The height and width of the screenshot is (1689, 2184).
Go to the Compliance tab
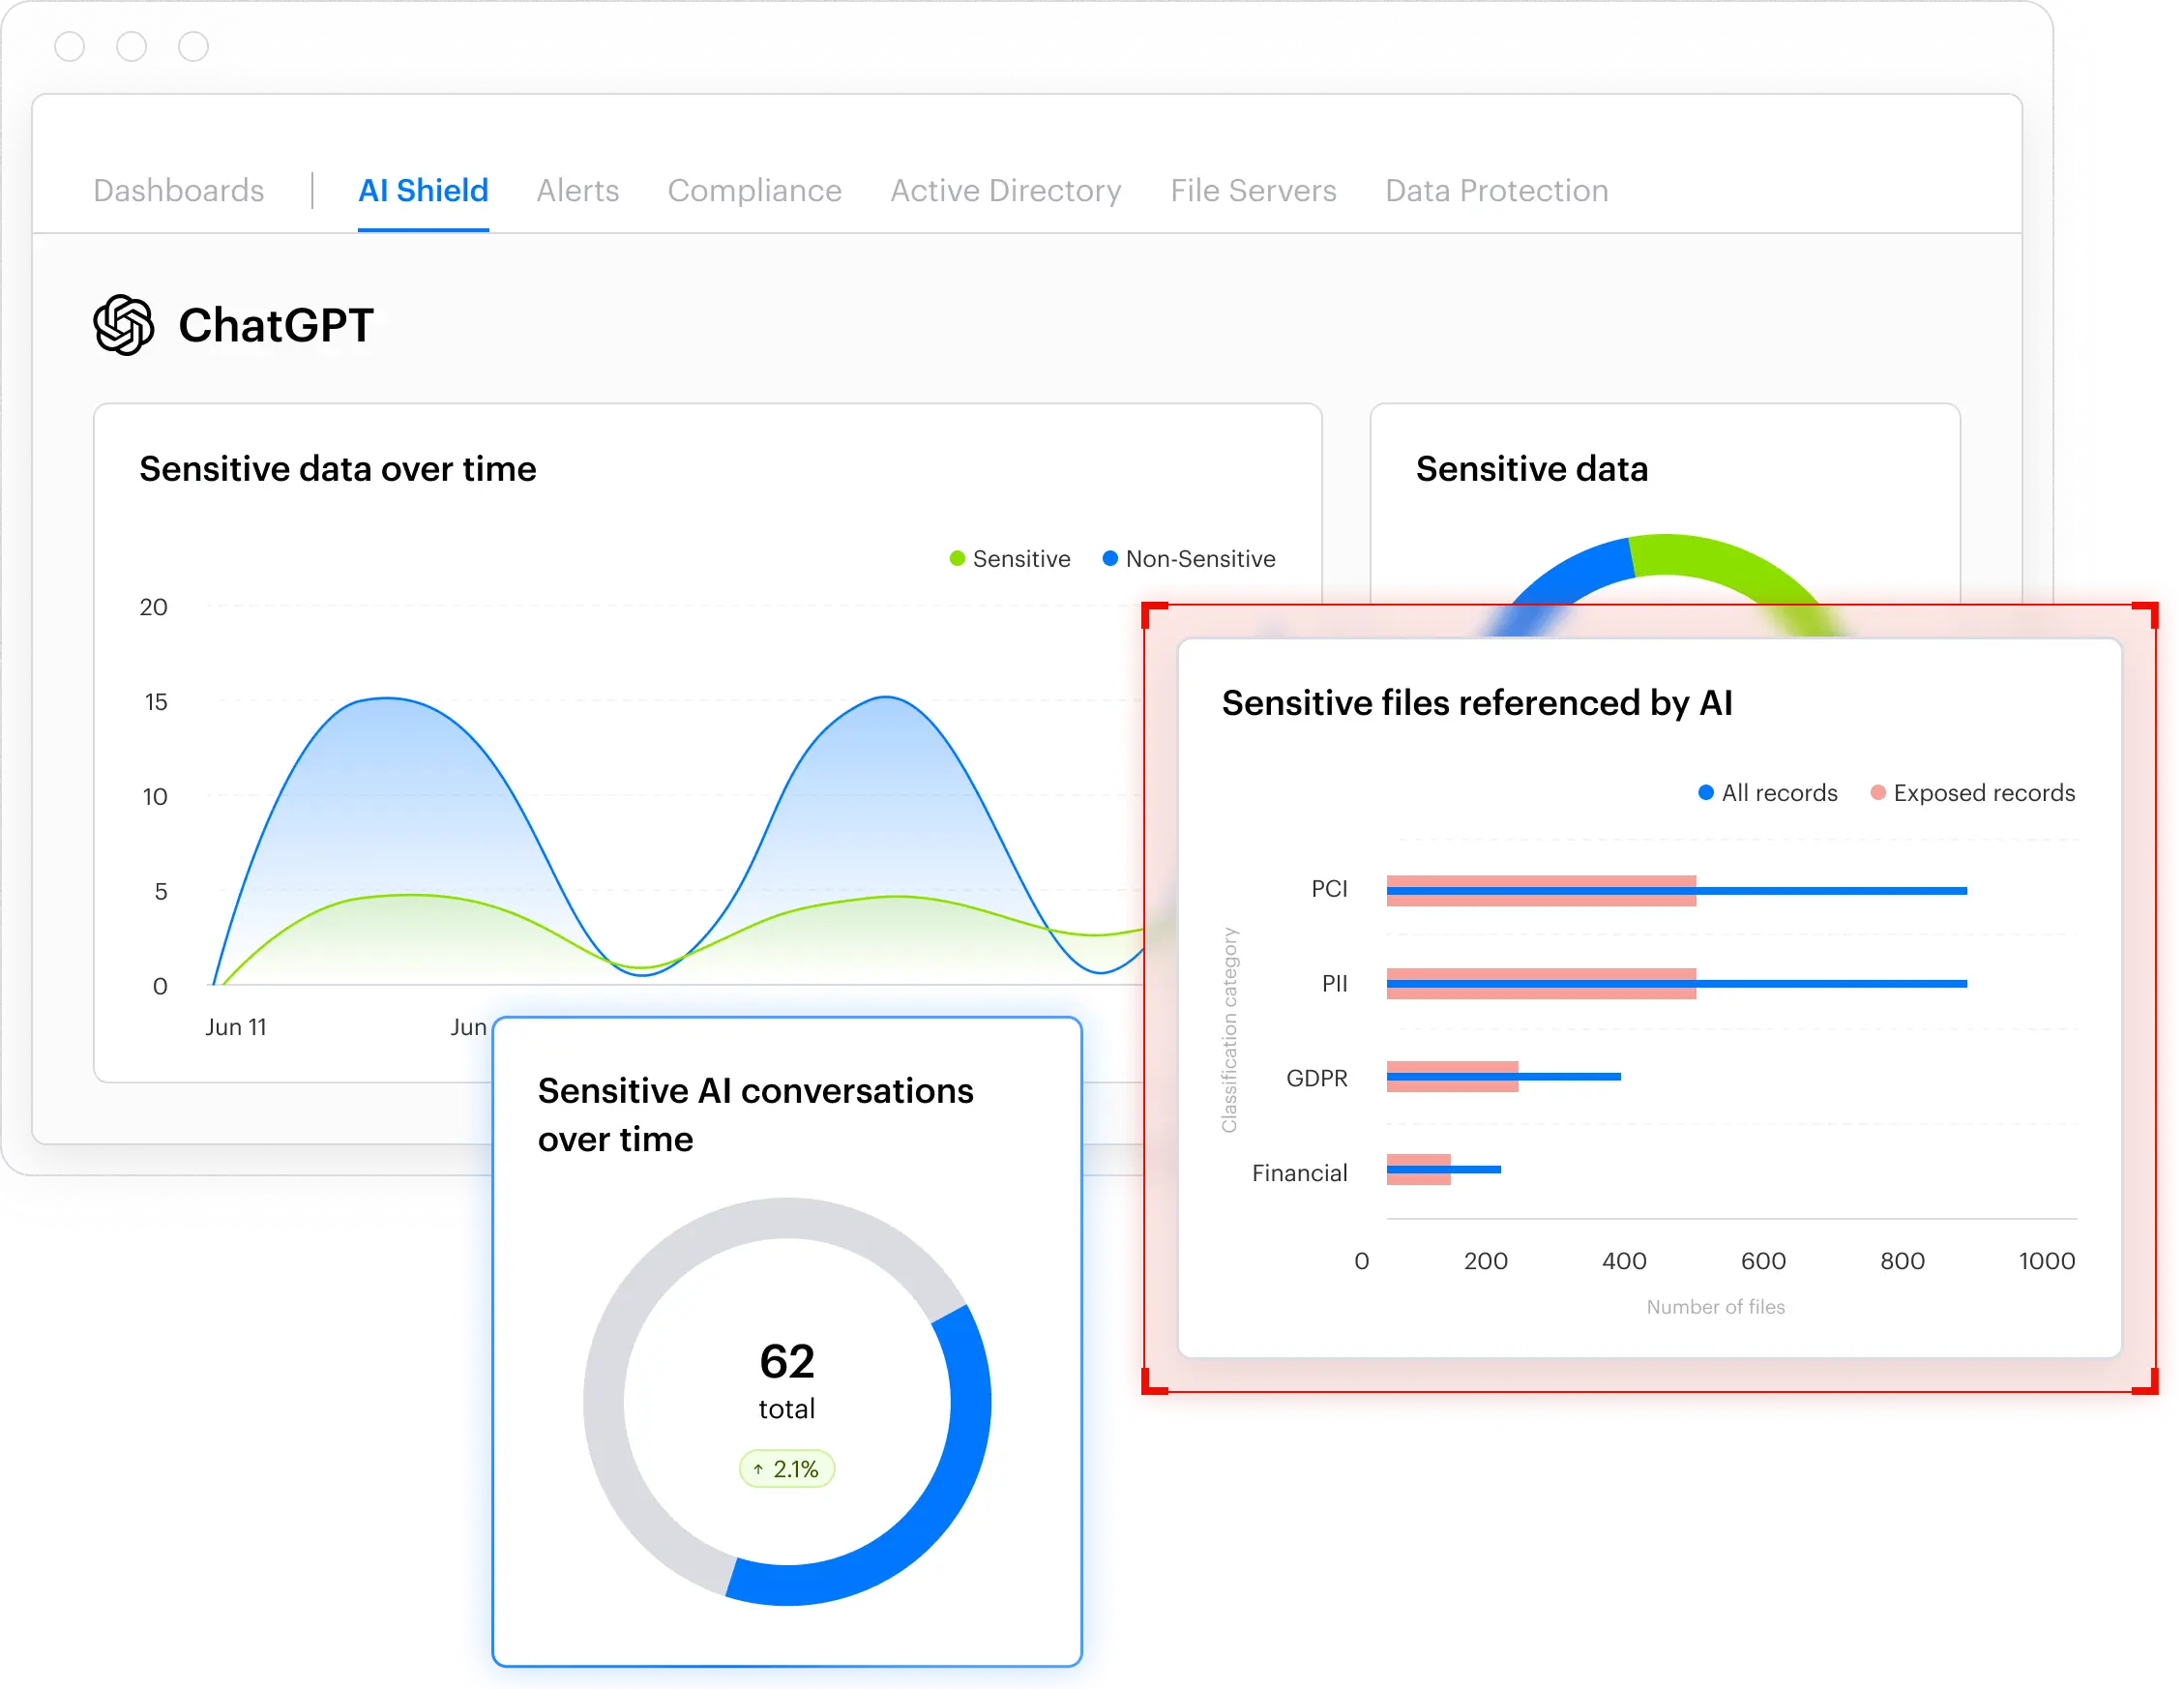pos(754,190)
